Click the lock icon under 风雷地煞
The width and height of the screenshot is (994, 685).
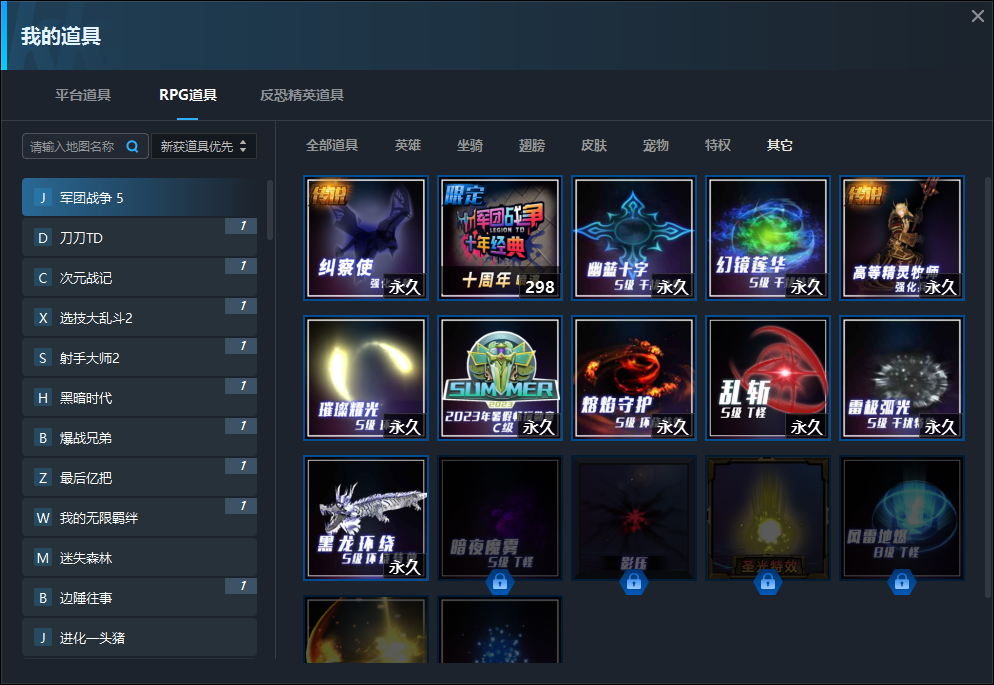pos(901,581)
